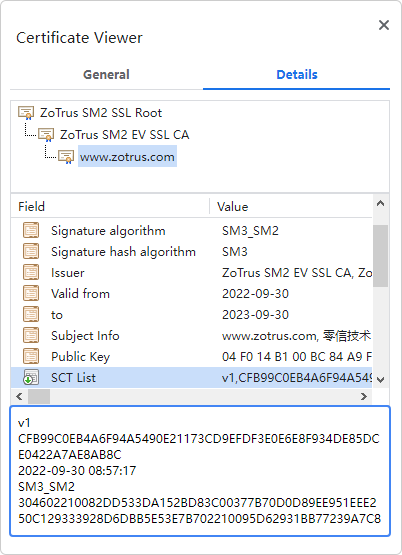Click the Issuer value ZoTrus SM2 EV SSL CA
This screenshot has width=402, height=555.
(x=297, y=273)
